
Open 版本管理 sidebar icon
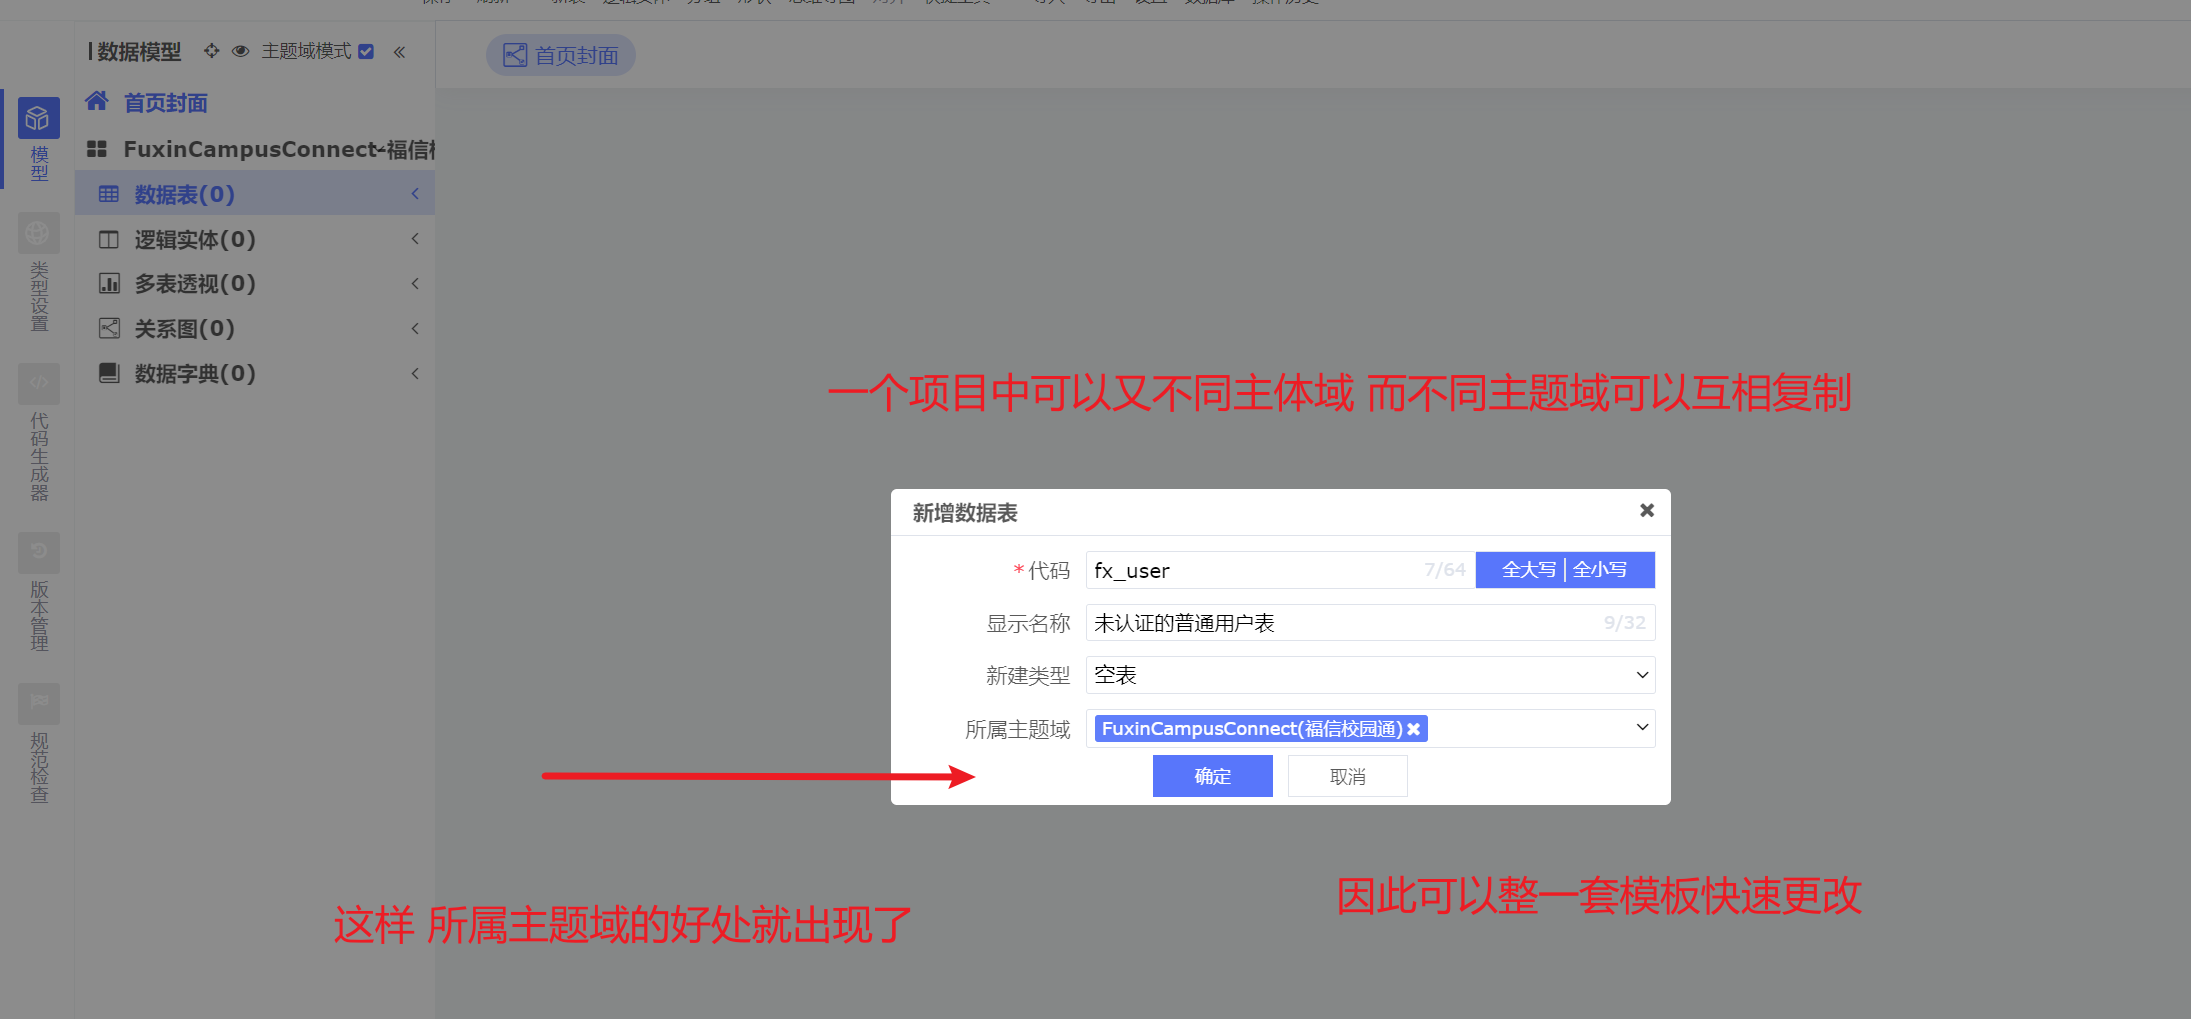click(x=38, y=552)
